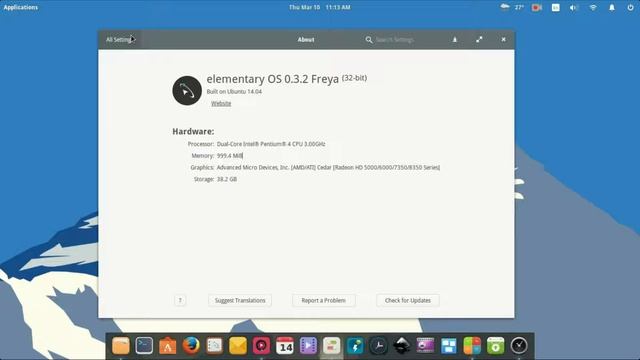Click the elementary OS 0.3.2 Freya heading
This screenshot has height=360, width=640.
[273, 79]
